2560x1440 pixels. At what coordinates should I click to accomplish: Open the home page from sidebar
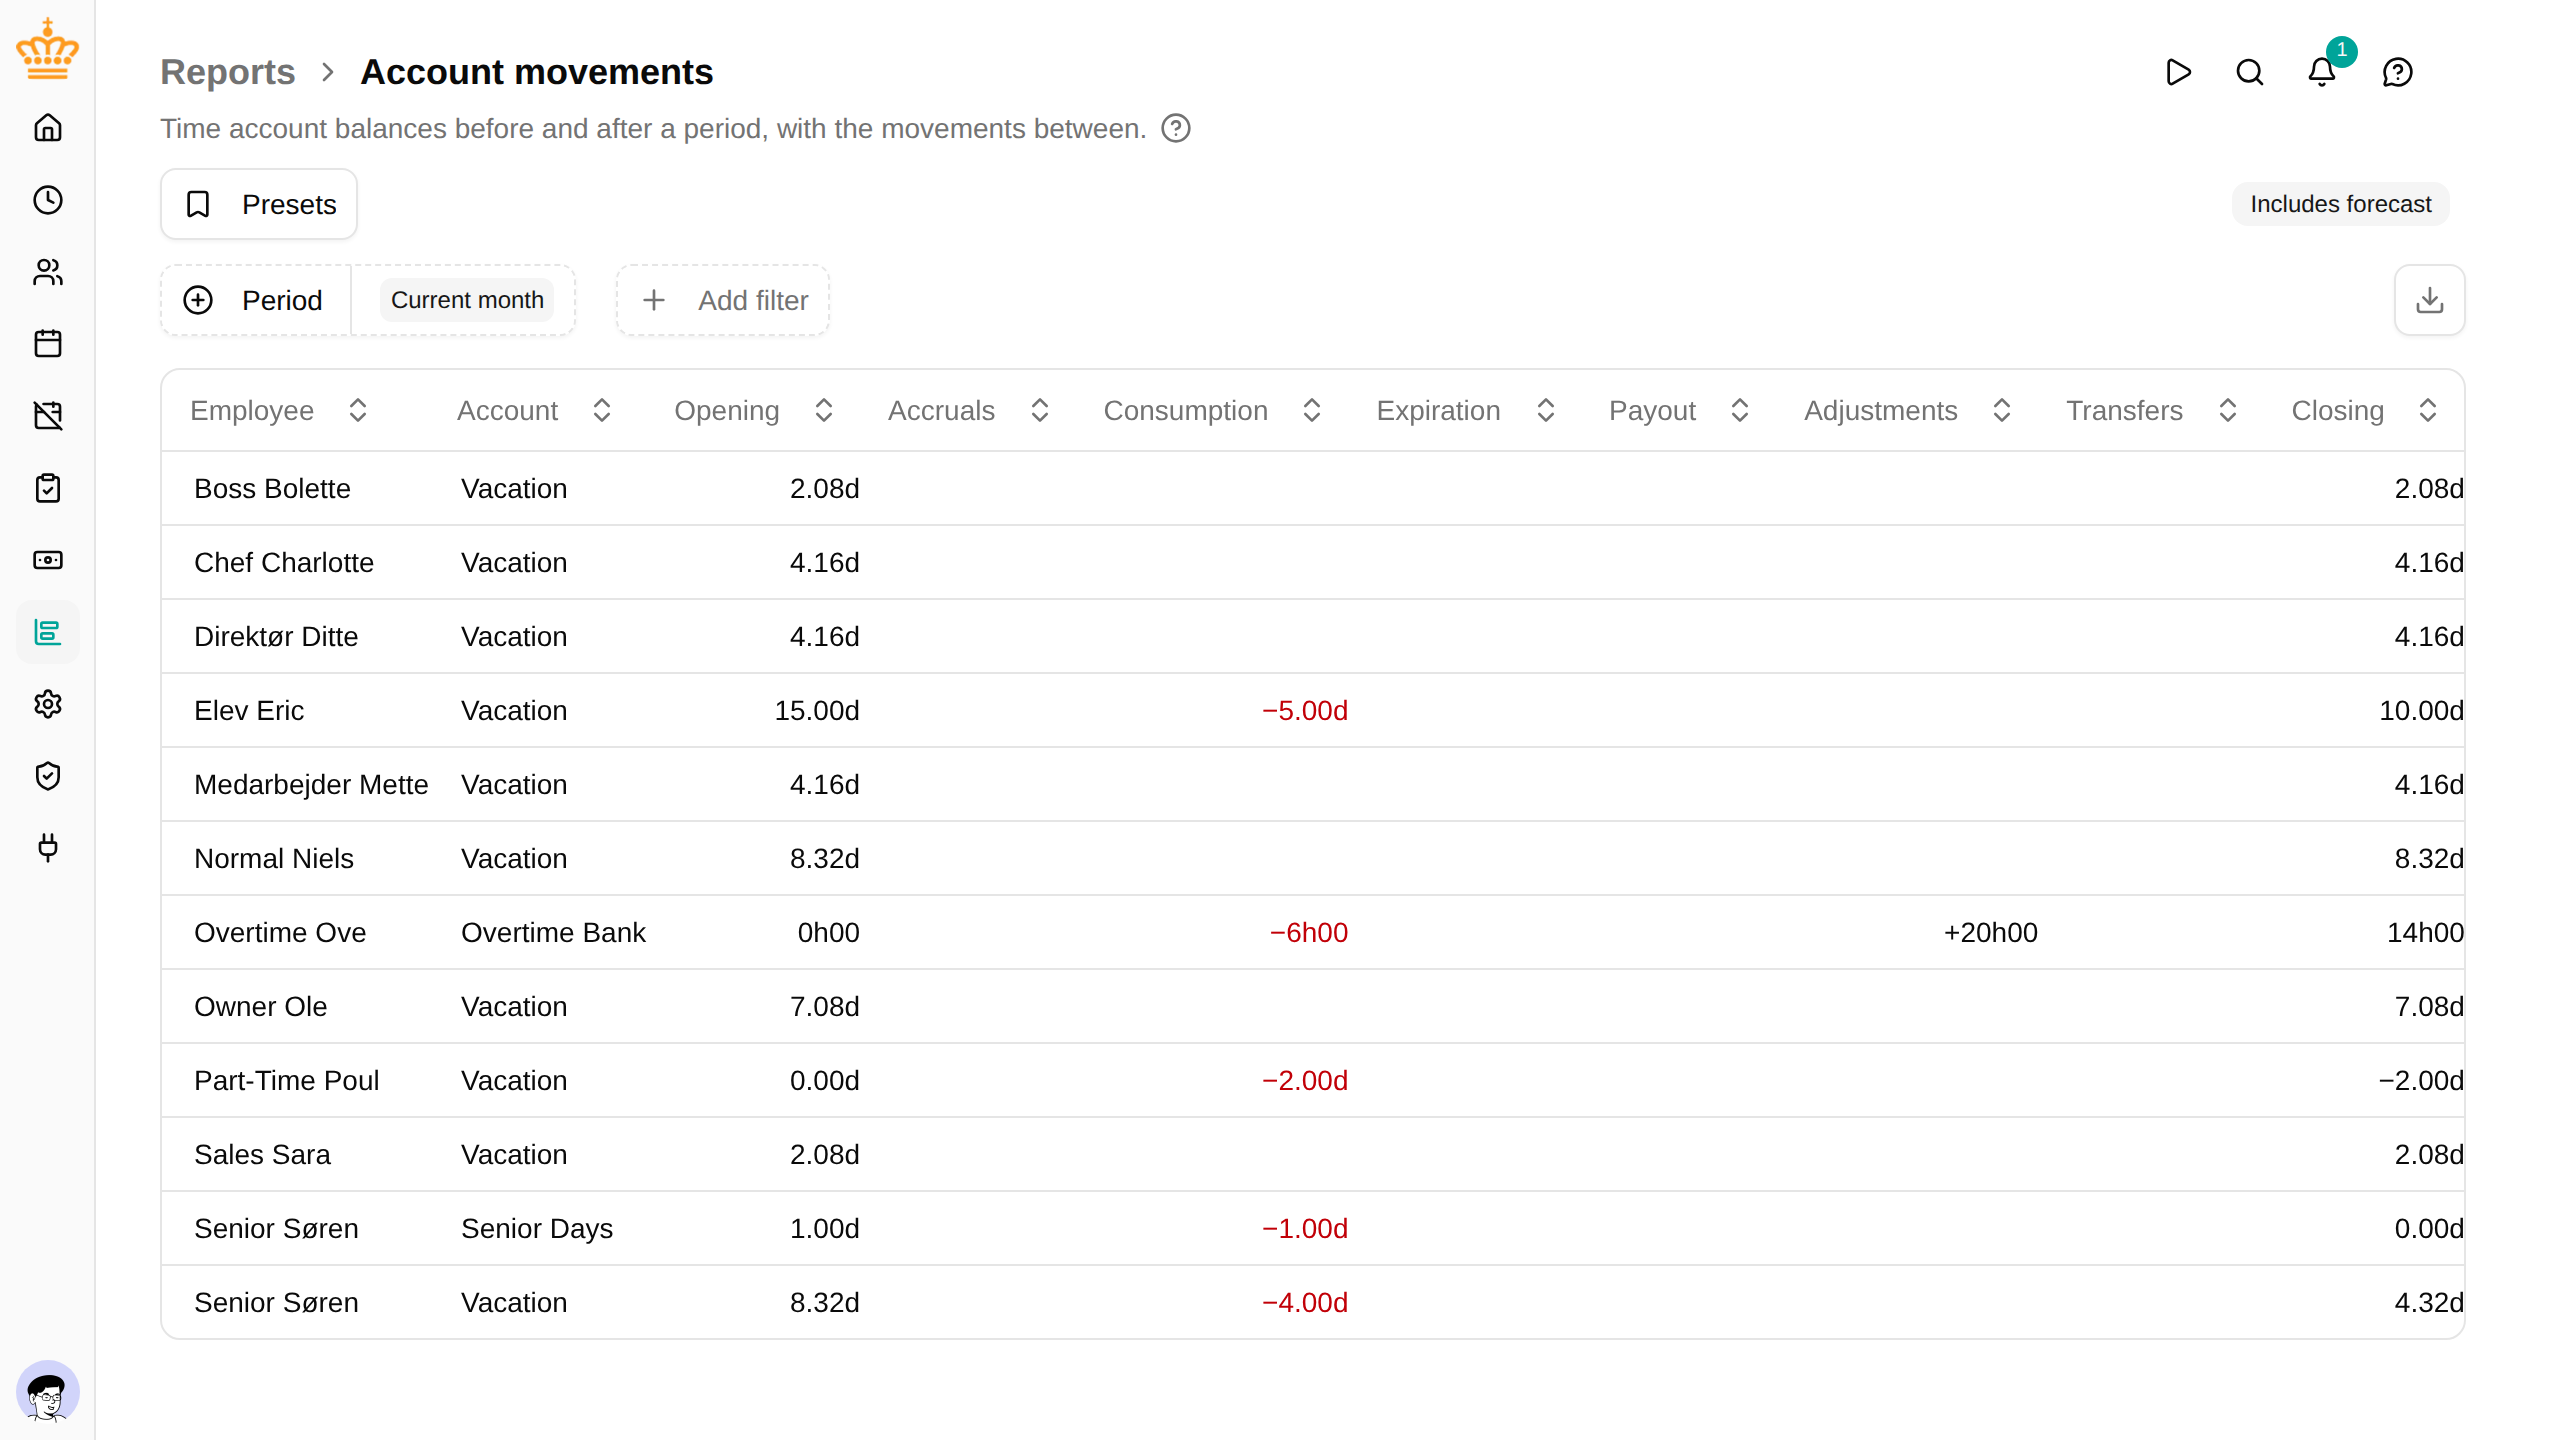pos(47,128)
